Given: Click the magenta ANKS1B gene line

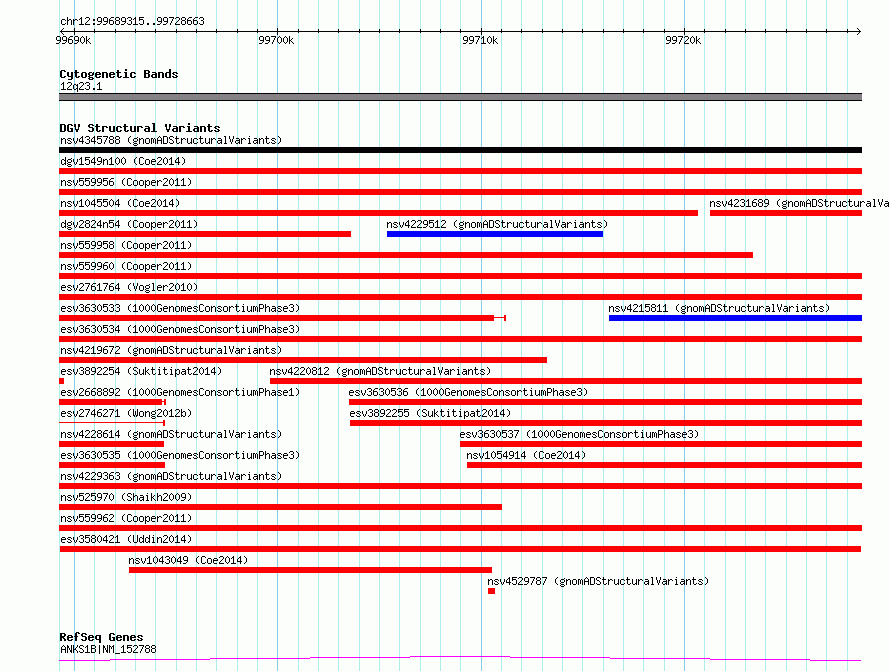Looking at the screenshot, I should [460, 659].
